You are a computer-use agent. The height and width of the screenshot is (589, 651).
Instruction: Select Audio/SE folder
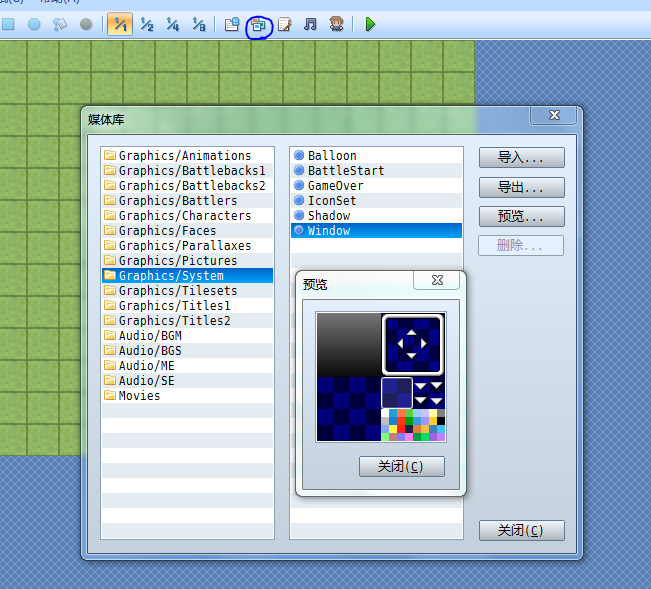pyautogui.click(x=187, y=380)
